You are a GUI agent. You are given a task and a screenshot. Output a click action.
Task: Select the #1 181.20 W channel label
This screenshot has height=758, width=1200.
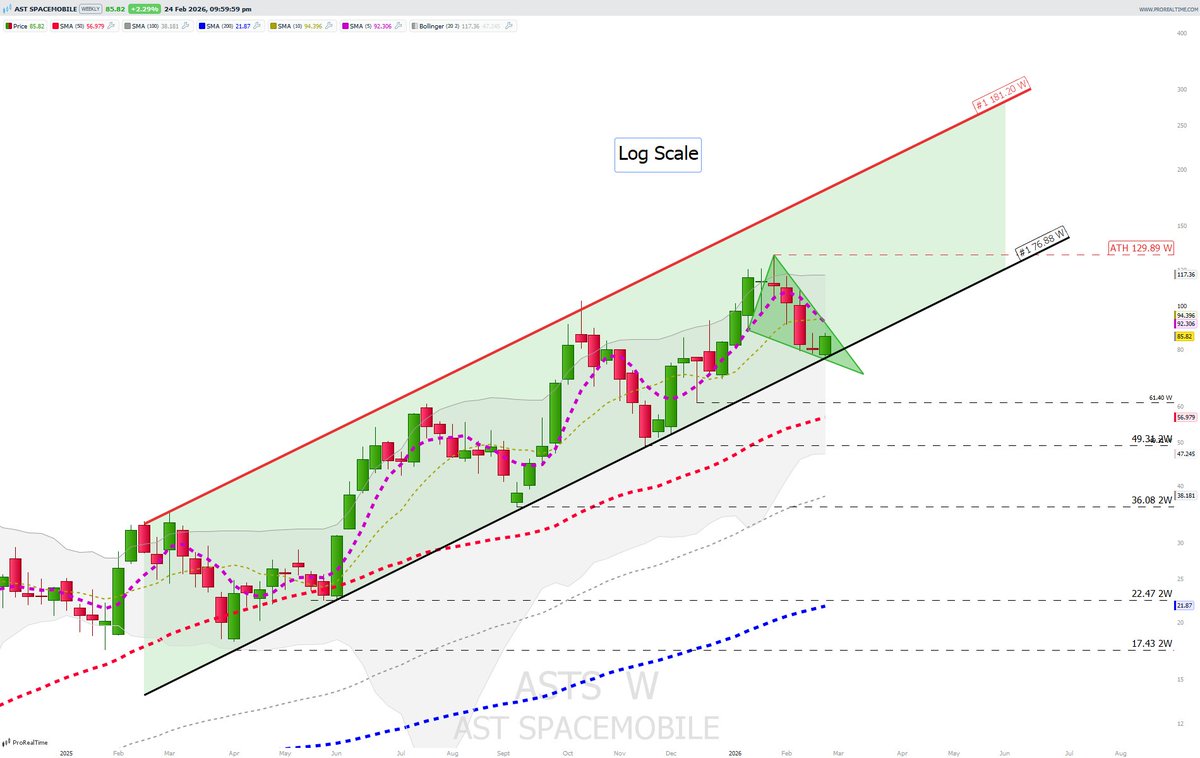[x=1001, y=95]
